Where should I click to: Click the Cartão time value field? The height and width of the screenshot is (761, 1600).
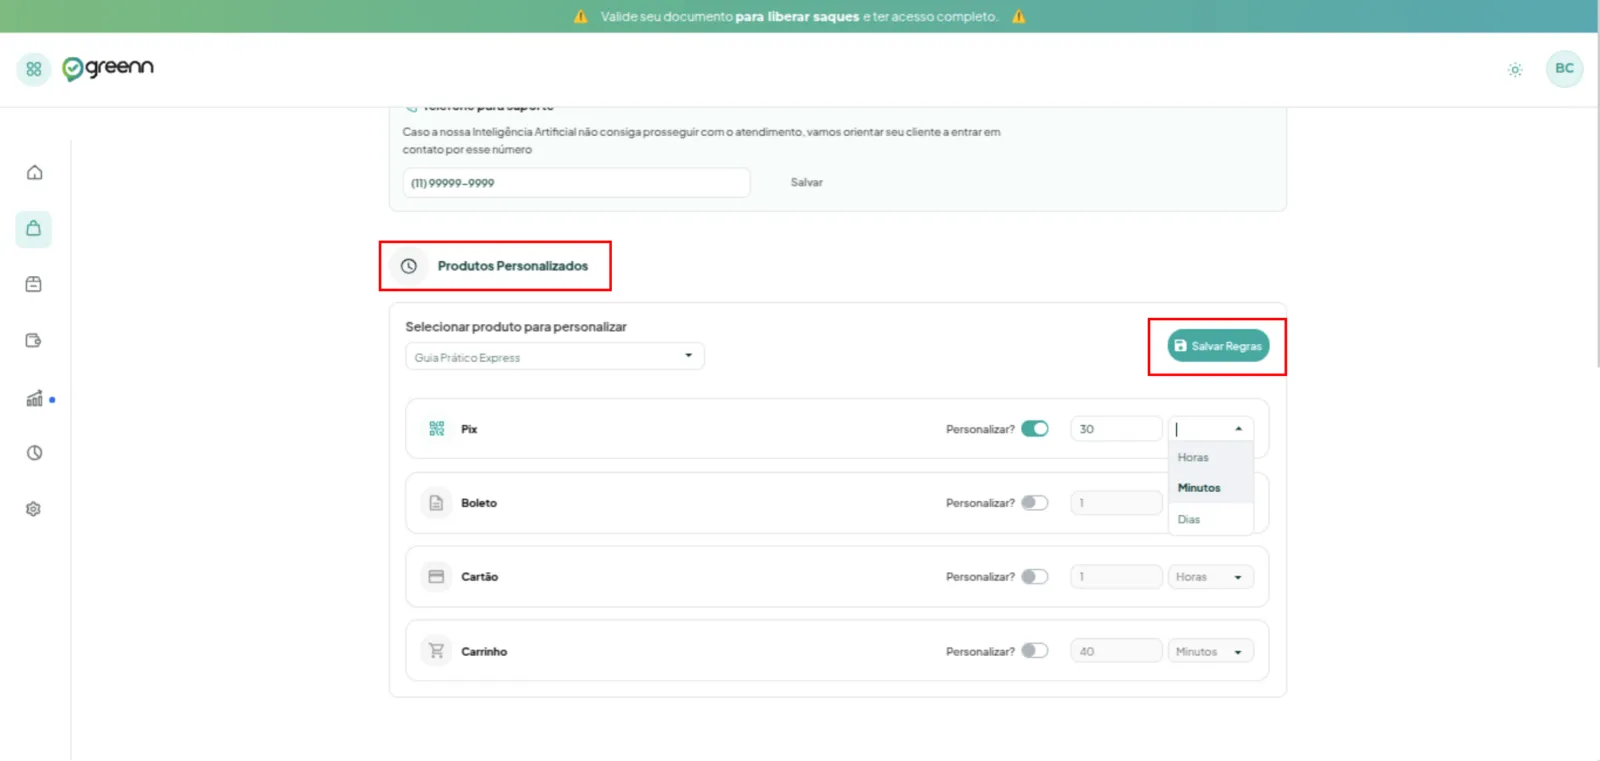(1116, 577)
